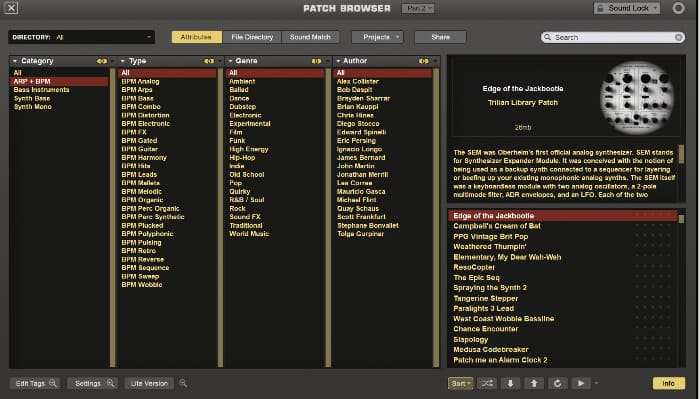Click the patch image thumbnail of the synth

click(x=637, y=97)
